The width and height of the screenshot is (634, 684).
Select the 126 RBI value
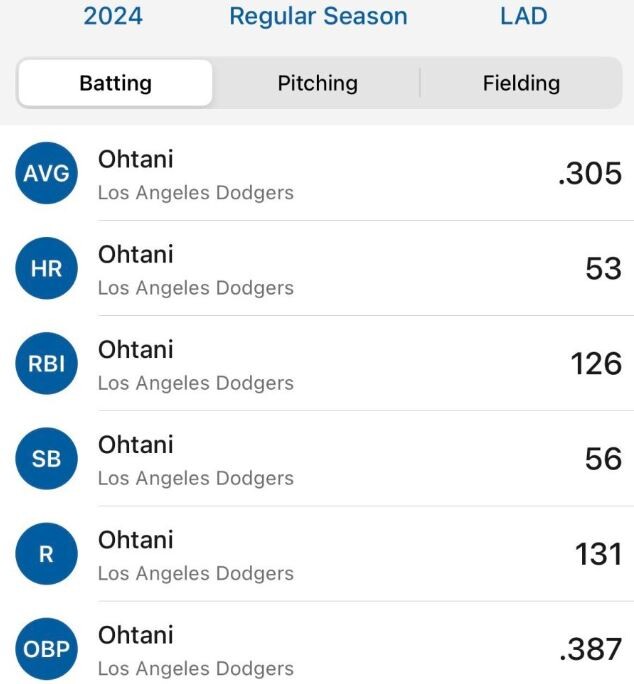[596, 363]
